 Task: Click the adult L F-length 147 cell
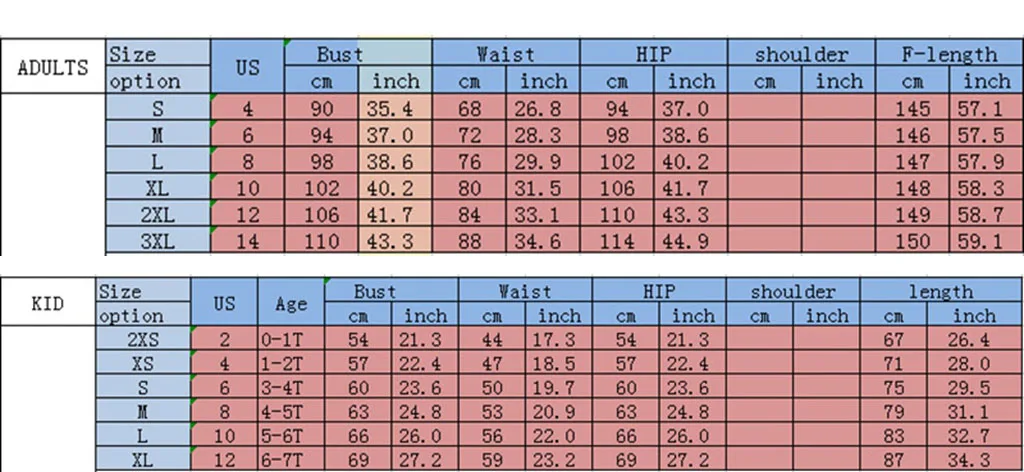click(x=912, y=161)
